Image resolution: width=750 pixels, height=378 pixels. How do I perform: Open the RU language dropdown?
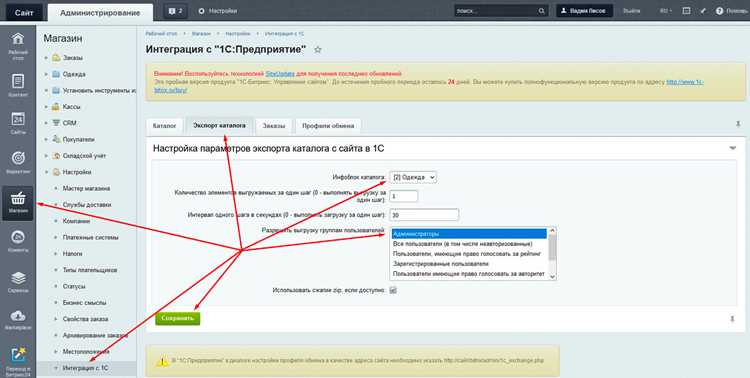[666, 11]
